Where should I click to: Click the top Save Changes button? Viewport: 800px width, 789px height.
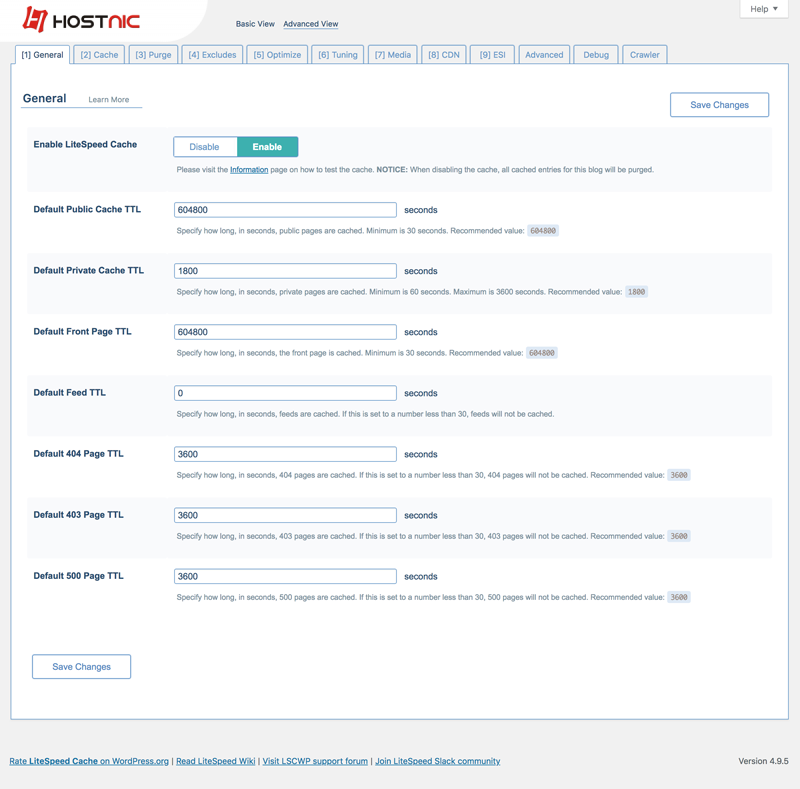pyautogui.click(x=719, y=105)
